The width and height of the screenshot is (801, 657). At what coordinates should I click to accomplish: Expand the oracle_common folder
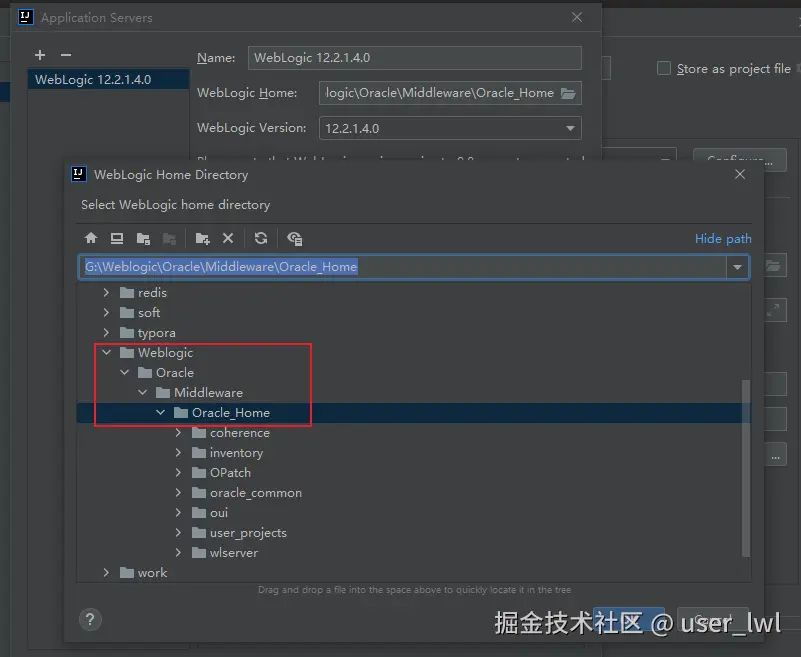click(178, 492)
